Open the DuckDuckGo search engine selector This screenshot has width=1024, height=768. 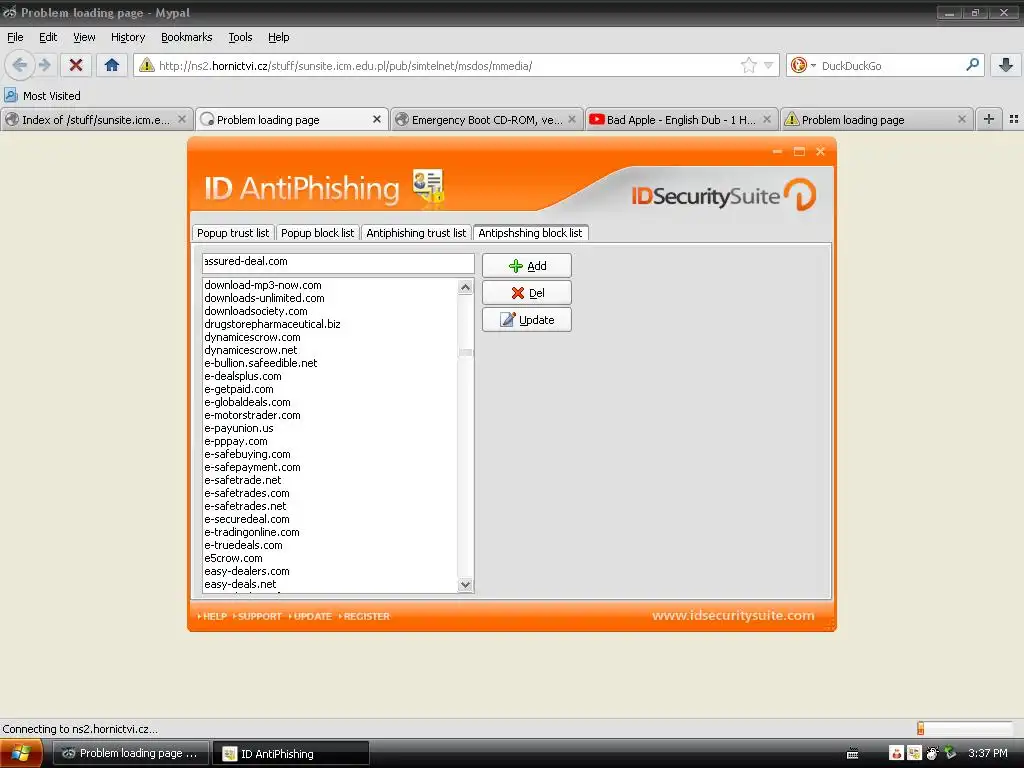[803, 65]
